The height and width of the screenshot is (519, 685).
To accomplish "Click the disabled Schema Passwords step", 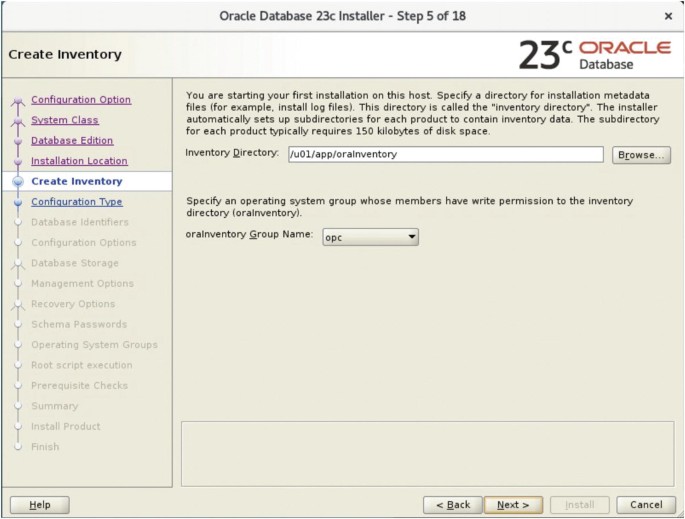I will [79, 324].
